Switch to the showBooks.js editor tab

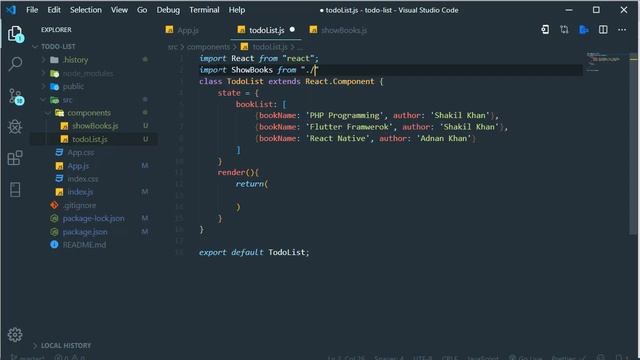coord(338,30)
